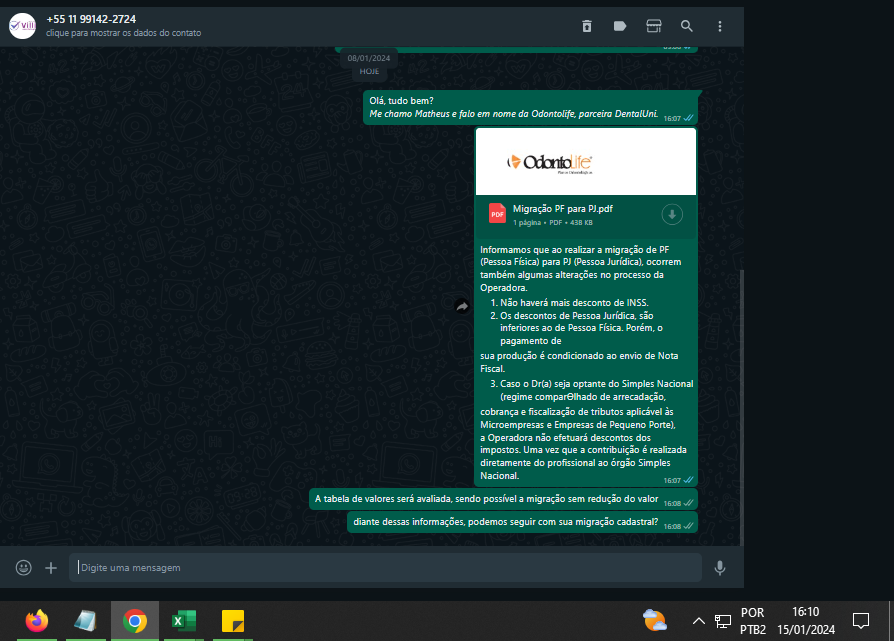Screen dimensions: 894x641
Task: Click the trash delete icon in chat header
Action: (x=587, y=26)
